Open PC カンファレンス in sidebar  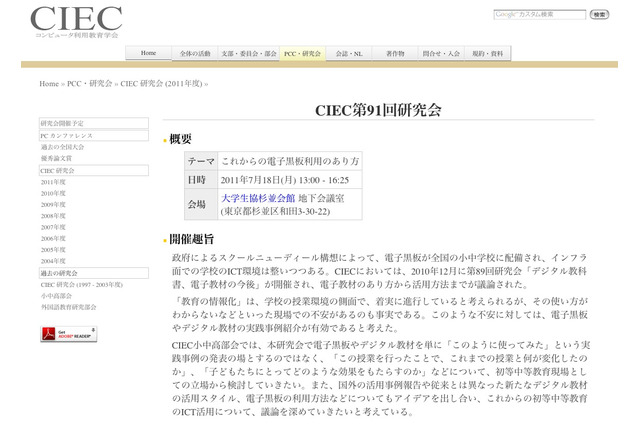pos(94,135)
